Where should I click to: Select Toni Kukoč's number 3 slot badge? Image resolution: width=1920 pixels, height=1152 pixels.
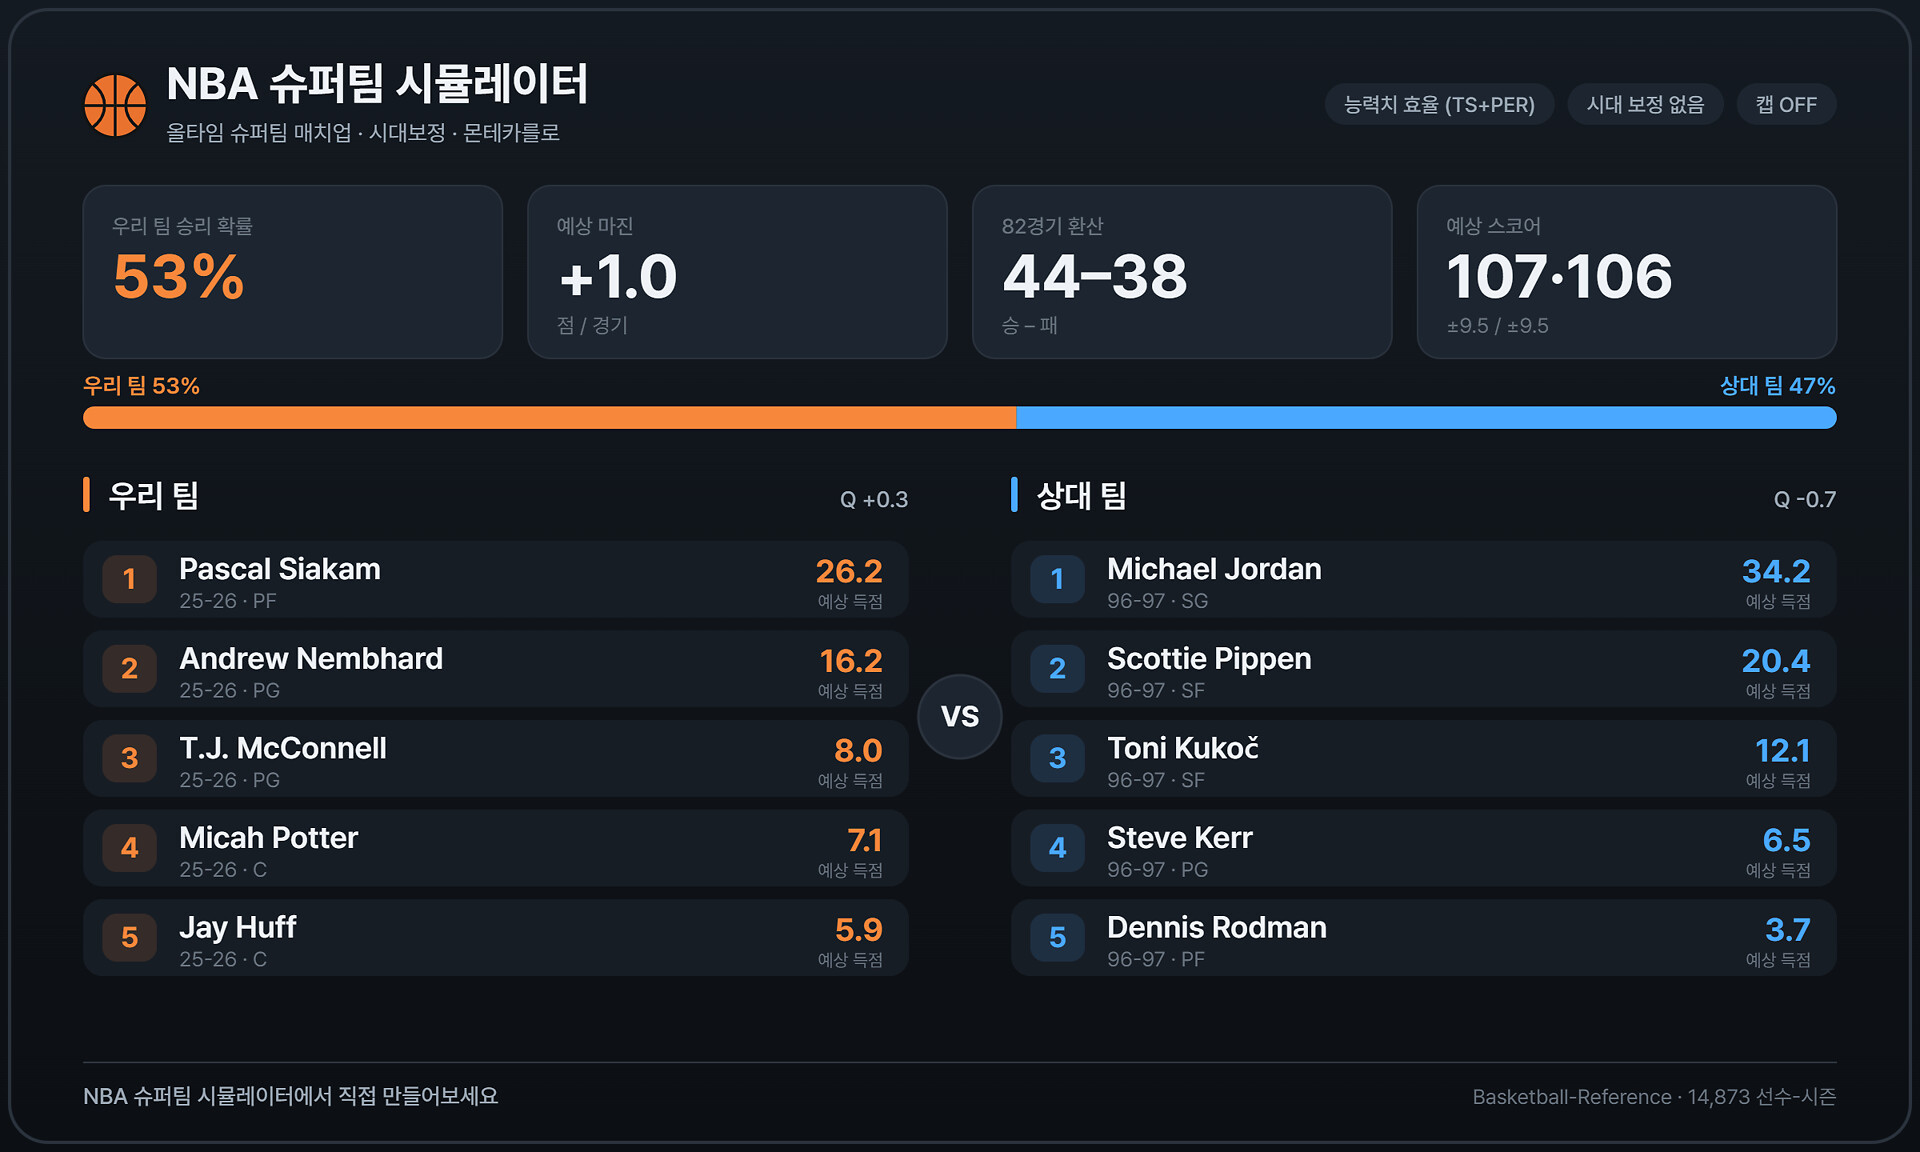[x=1058, y=758]
